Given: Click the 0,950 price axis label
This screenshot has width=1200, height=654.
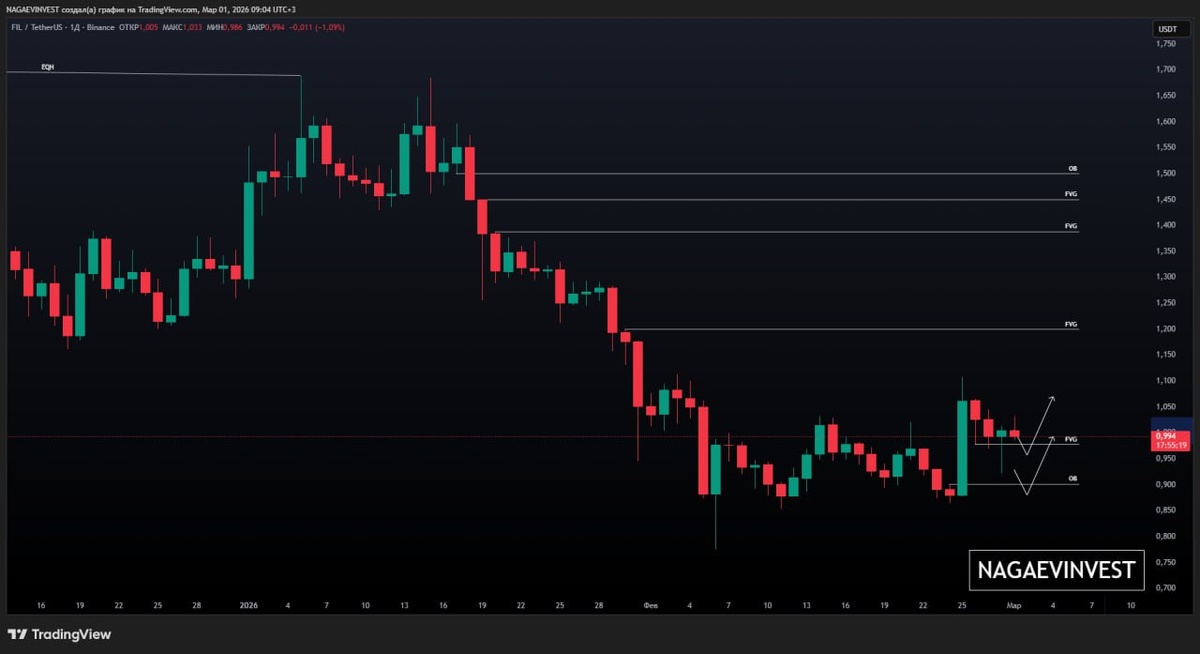Looking at the screenshot, I should 1166,458.
